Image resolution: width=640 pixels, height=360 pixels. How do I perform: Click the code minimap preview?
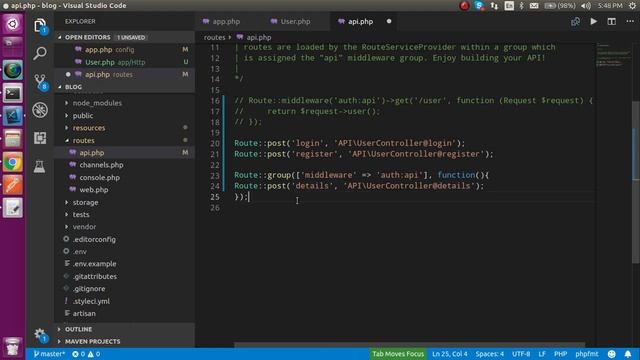point(613,55)
